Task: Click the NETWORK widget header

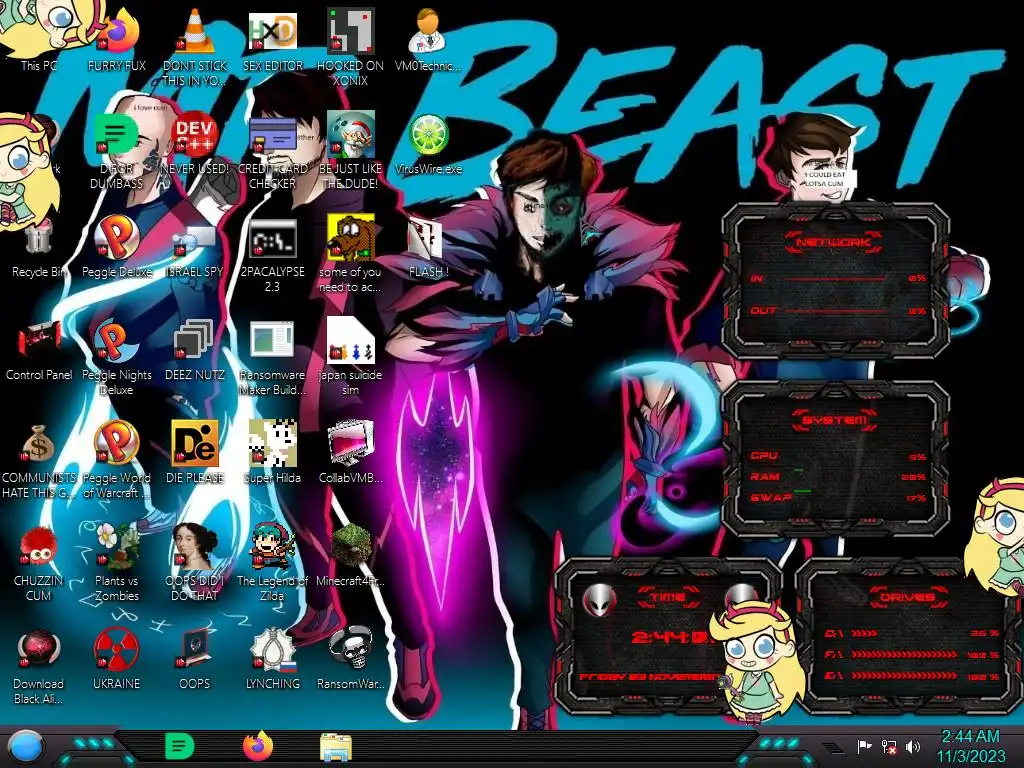Action: [833, 242]
